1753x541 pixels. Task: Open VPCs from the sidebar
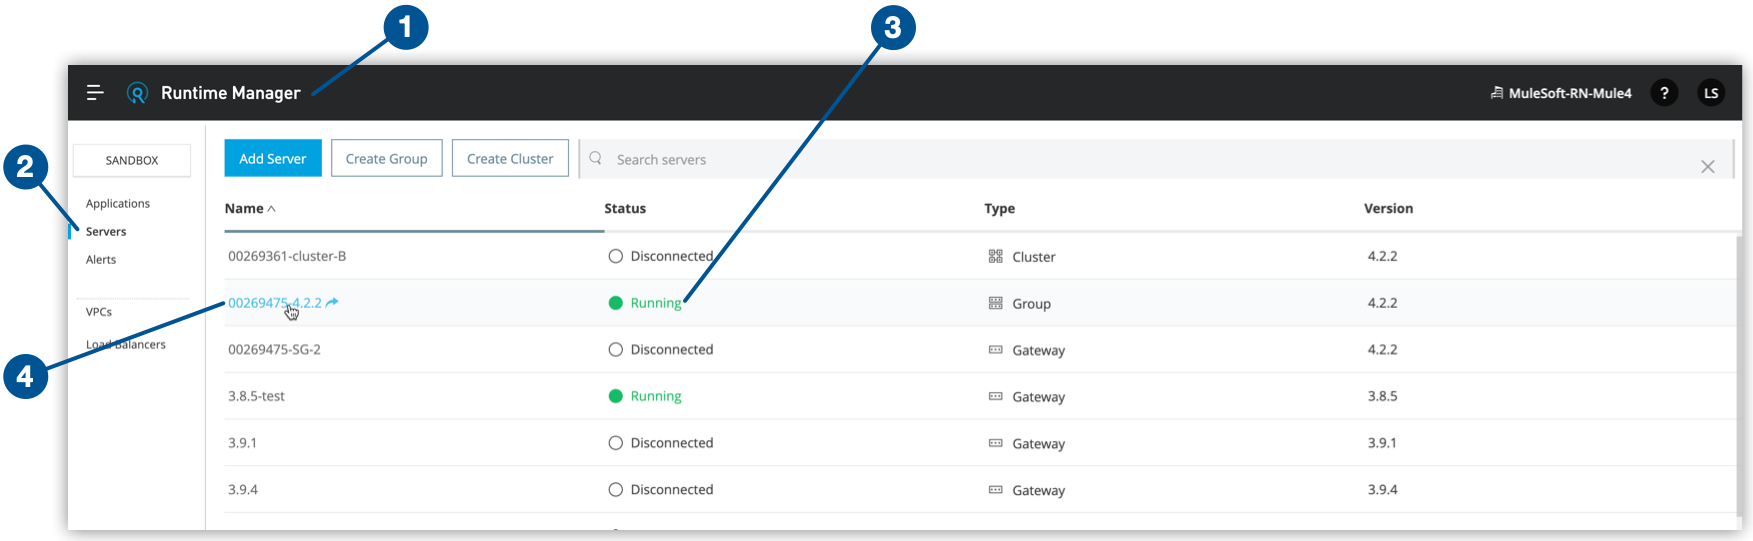[99, 312]
